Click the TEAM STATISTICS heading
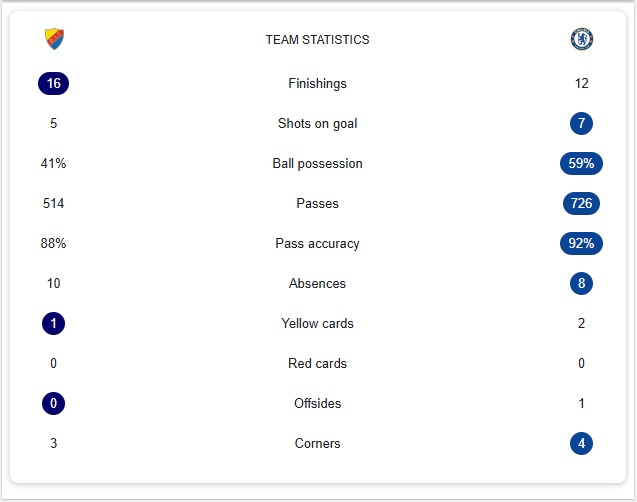 tap(318, 39)
